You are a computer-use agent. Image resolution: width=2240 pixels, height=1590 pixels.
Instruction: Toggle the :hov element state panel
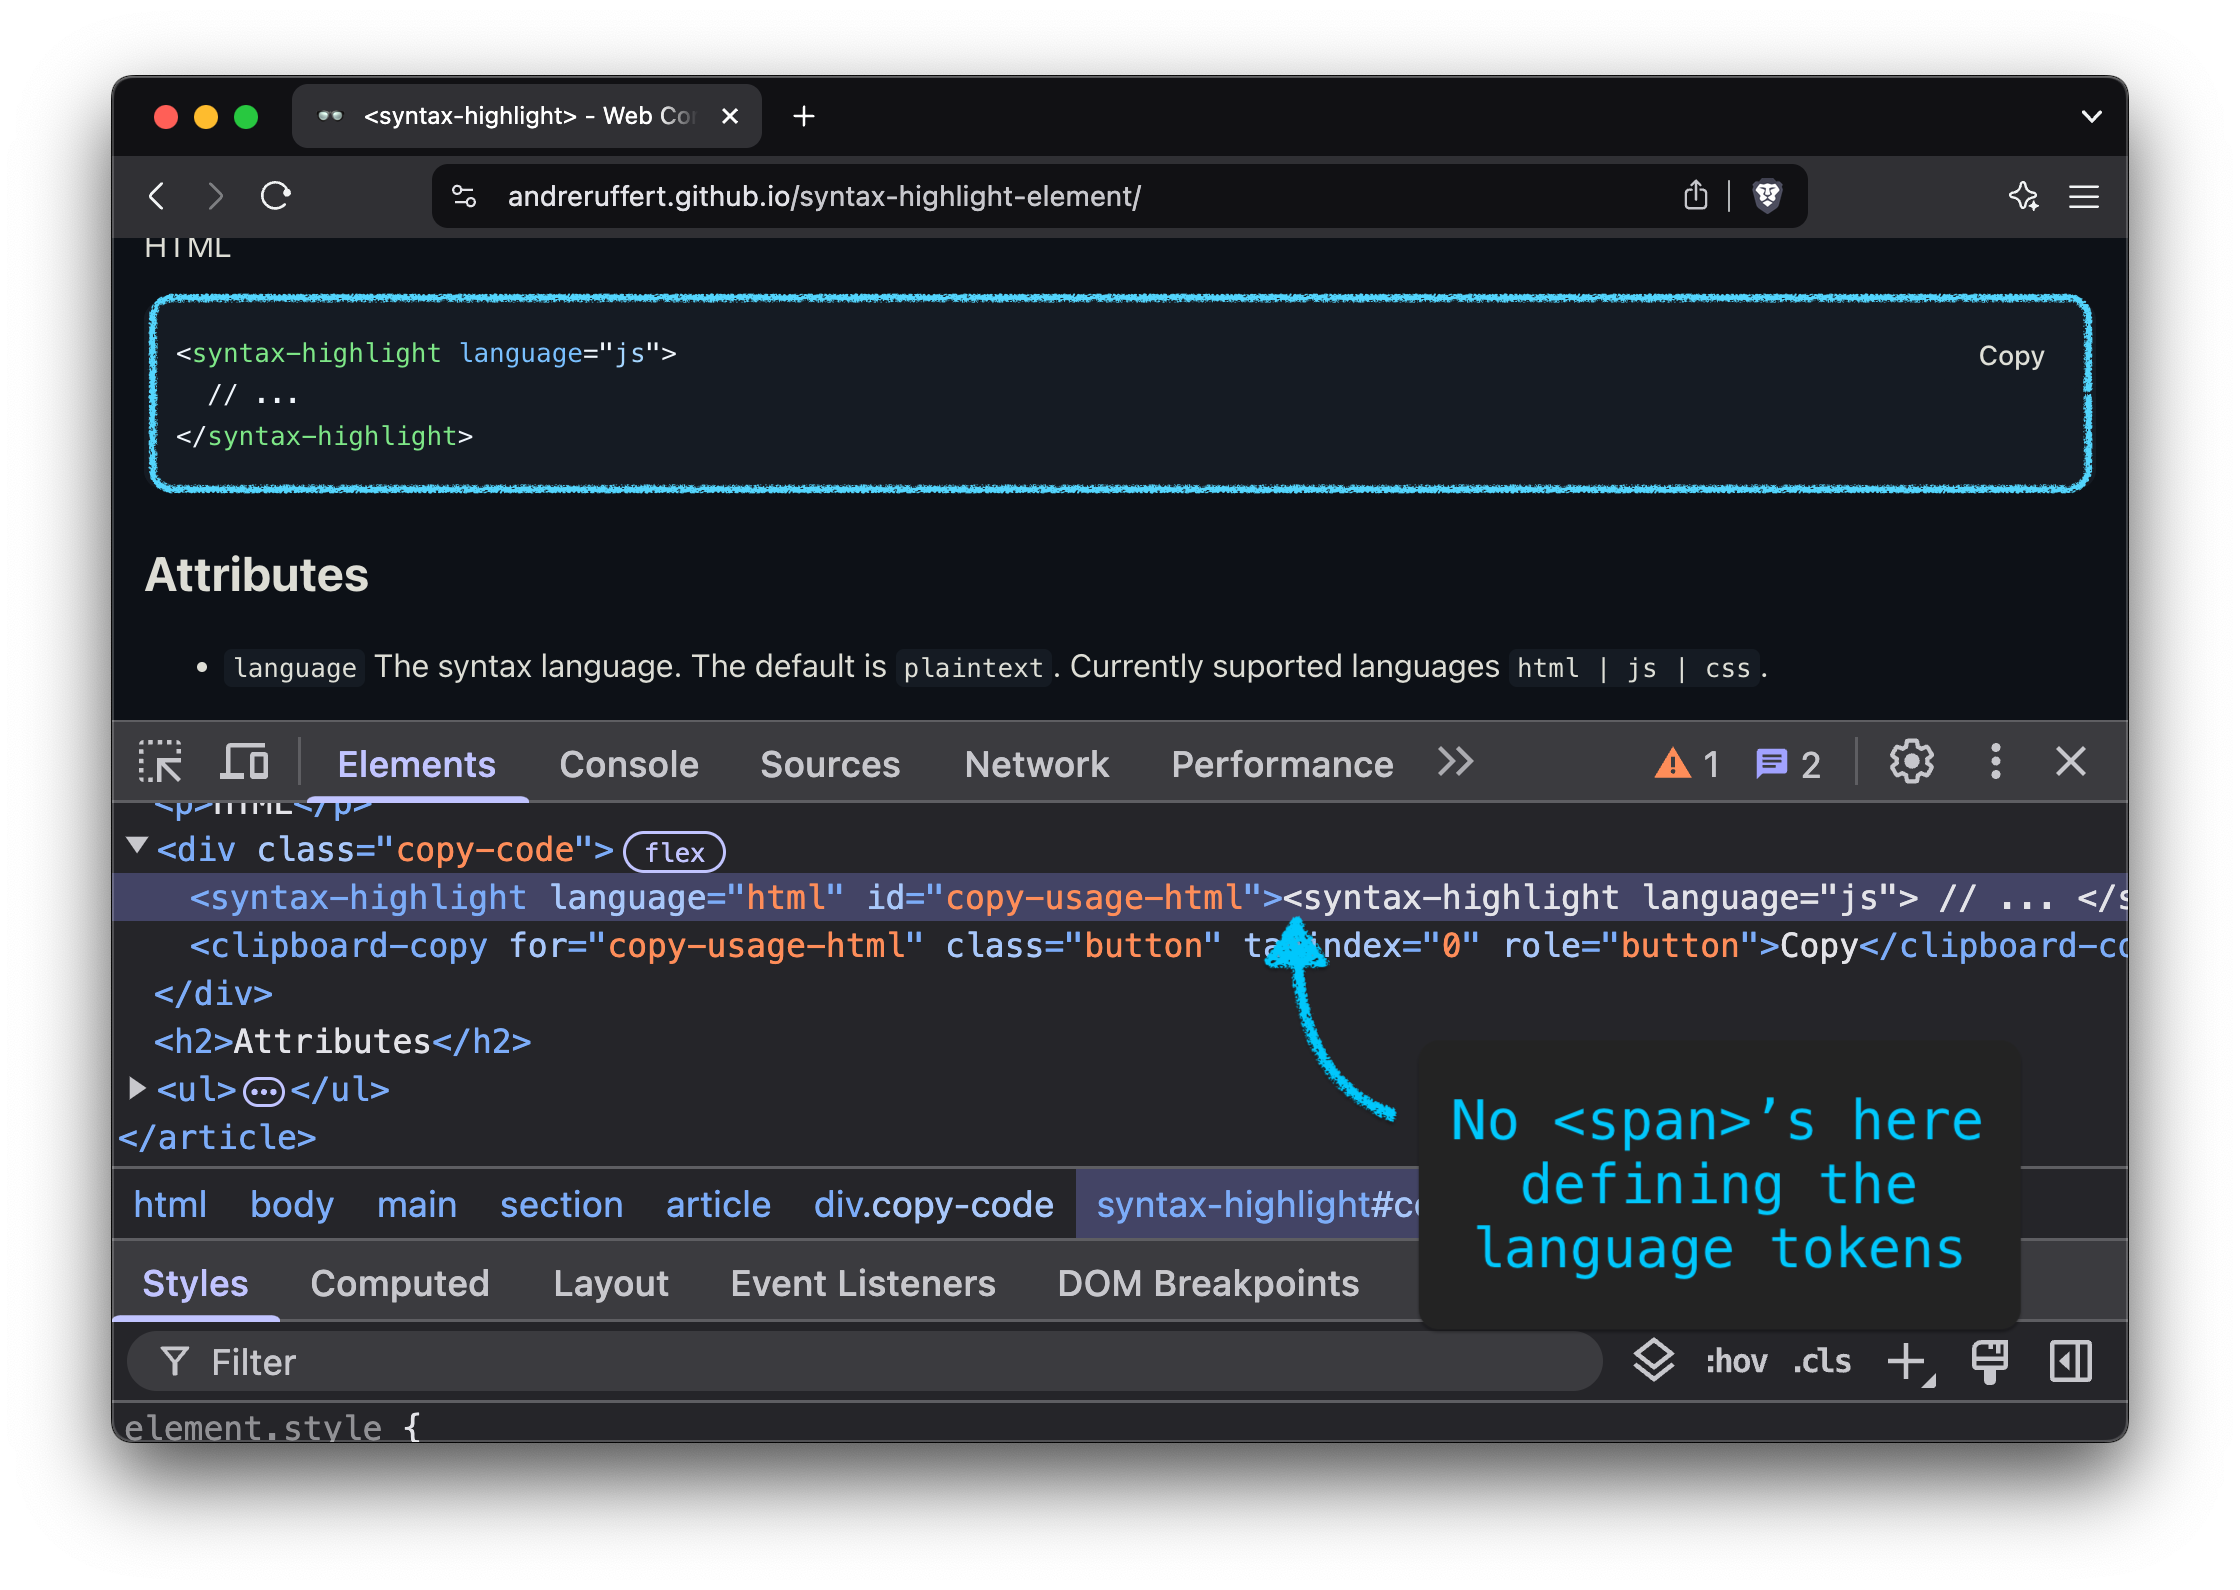pos(1736,1362)
